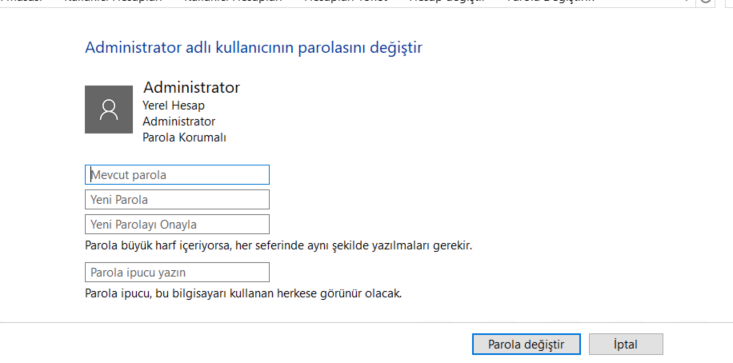Click the Parola ipucu visibility warning text
The width and height of the screenshot is (733, 363).
click(243, 294)
